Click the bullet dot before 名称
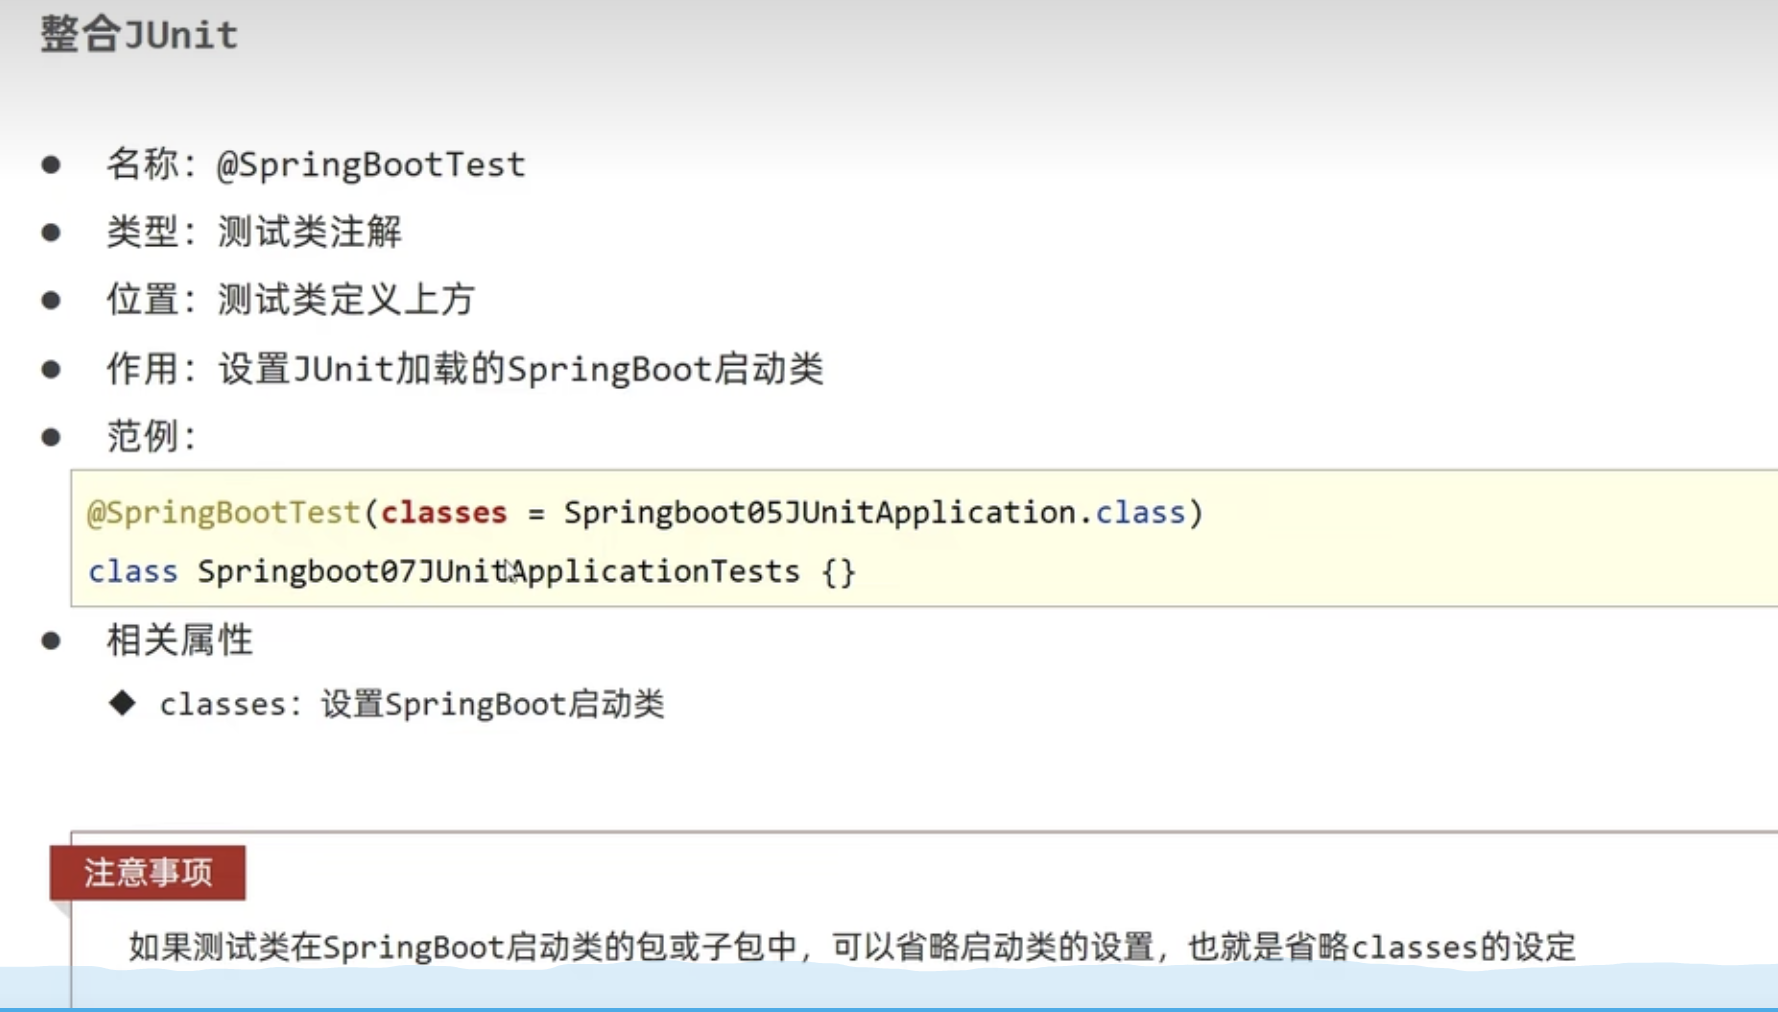This screenshot has height=1012, width=1778. pos(51,165)
